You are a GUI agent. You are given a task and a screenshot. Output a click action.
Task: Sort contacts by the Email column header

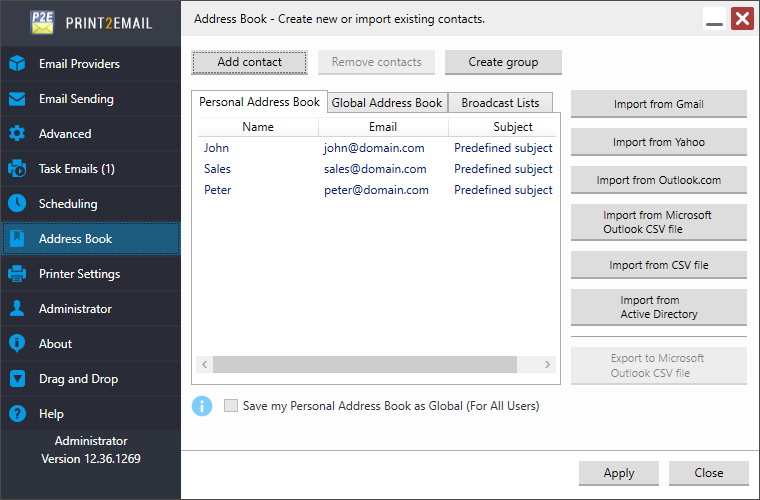click(x=383, y=127)
